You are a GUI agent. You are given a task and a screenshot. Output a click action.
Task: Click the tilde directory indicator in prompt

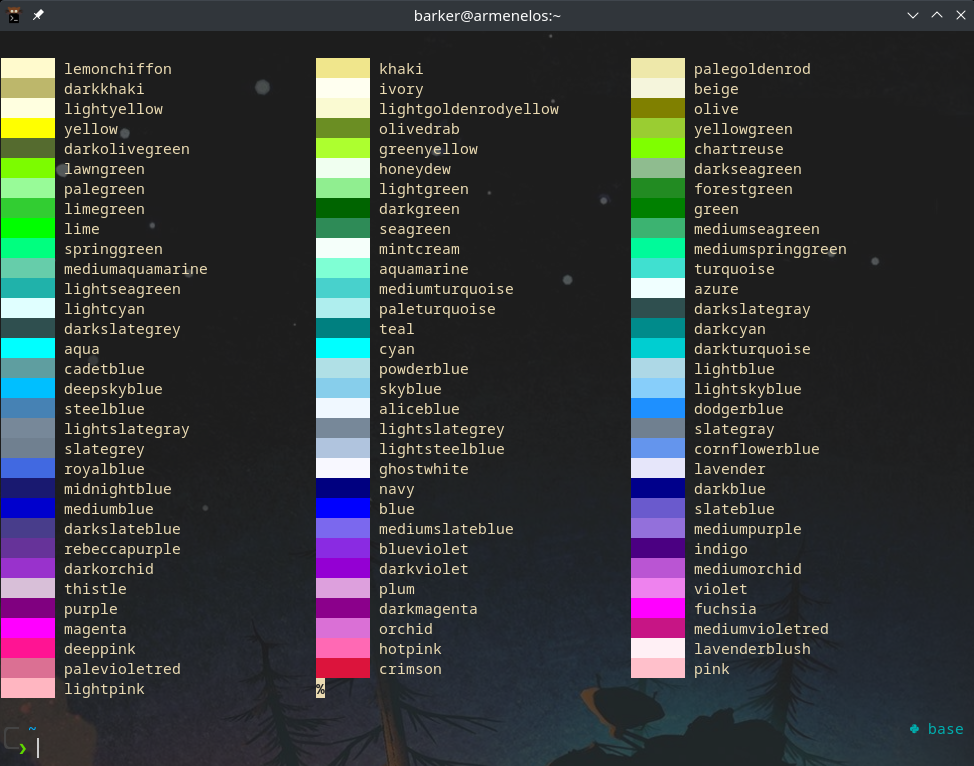click(32, 729)
